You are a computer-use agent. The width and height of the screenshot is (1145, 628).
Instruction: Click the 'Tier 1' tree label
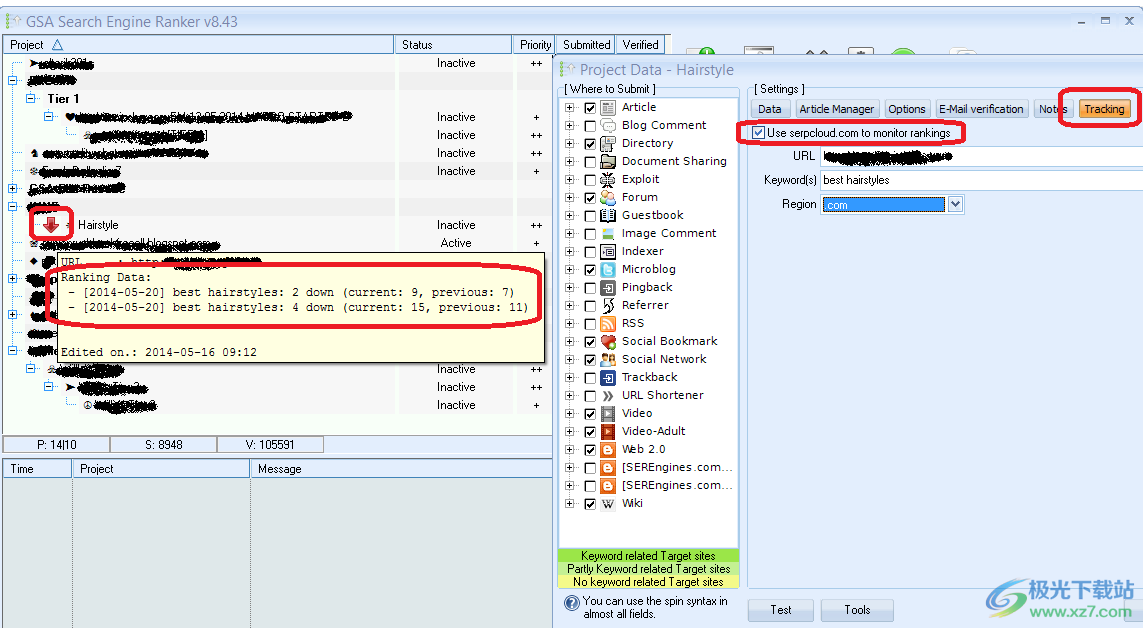(64, 99)
